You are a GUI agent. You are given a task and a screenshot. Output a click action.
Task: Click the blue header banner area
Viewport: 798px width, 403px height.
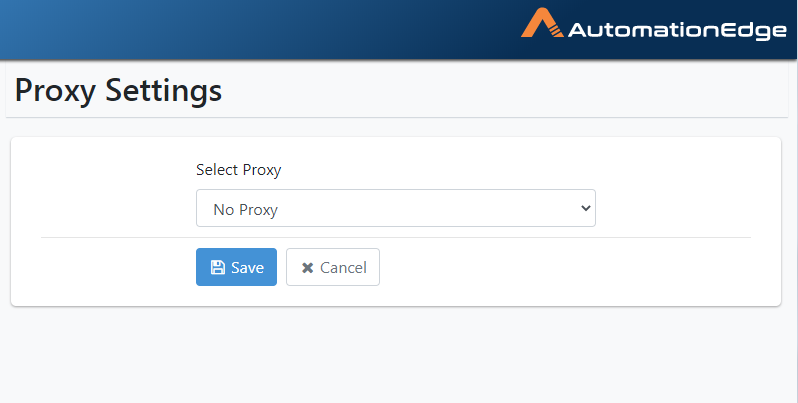click(254, 30)
